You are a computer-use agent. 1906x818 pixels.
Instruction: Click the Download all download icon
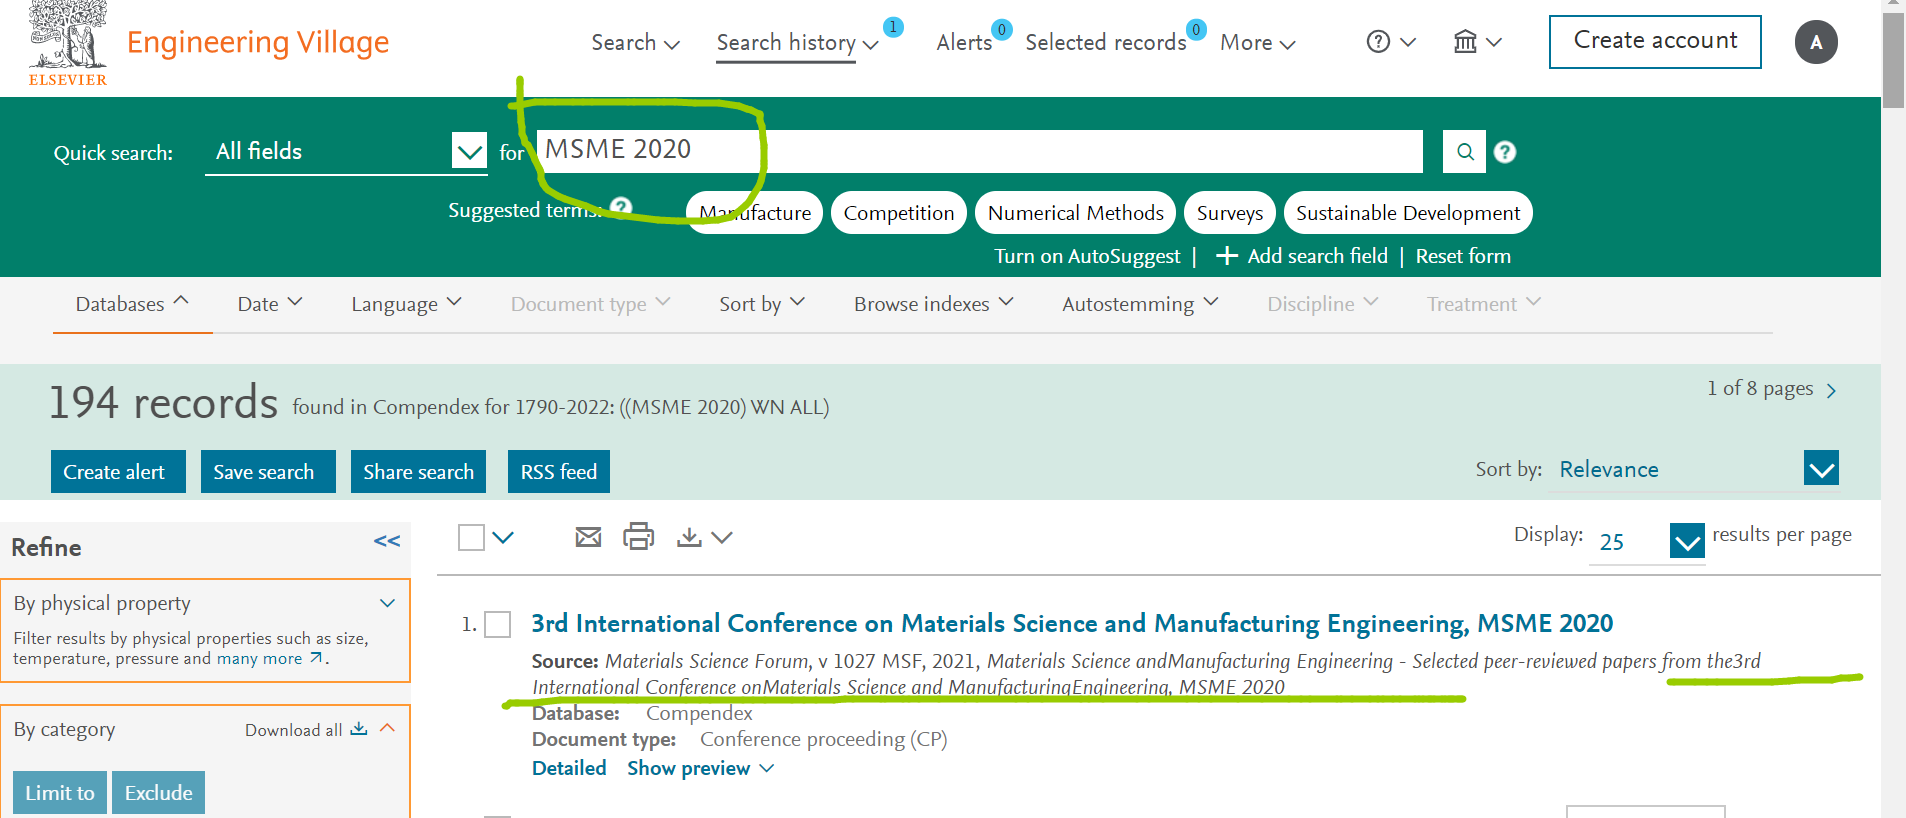pyautogui.click(x=359, y=729)
